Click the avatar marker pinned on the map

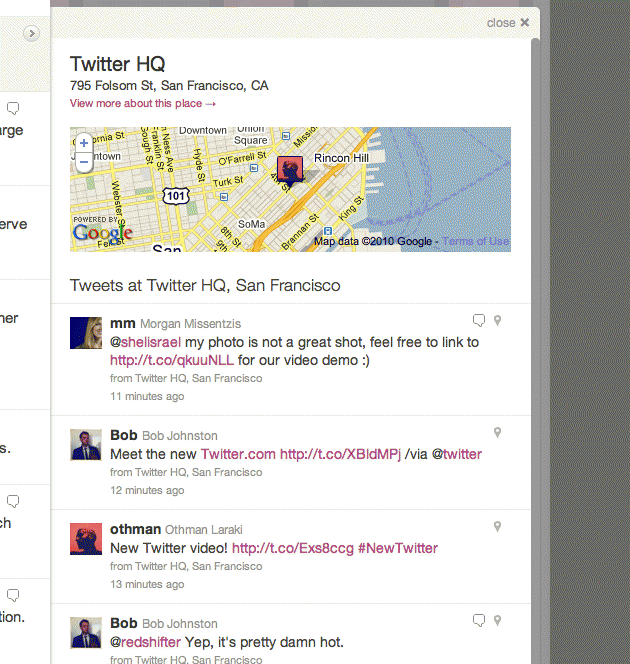[289, 168]
